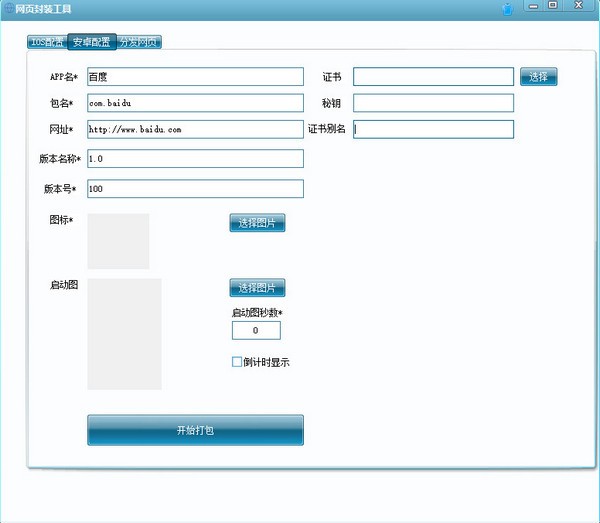The height and width of the screenshot is (523, 600).
Task: Minimize the 网页封装工具 window
Action: (533, 6)
